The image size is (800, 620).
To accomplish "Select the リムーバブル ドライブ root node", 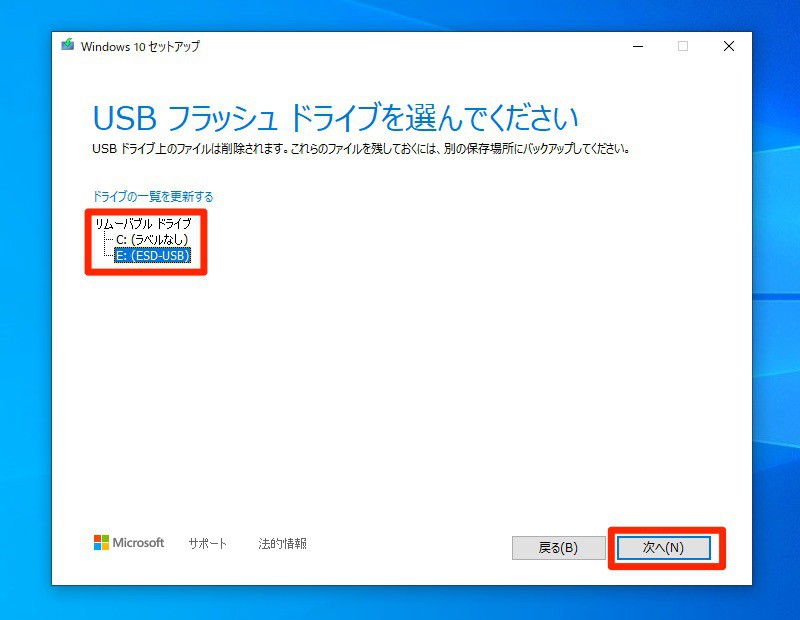I will (143, 224).
